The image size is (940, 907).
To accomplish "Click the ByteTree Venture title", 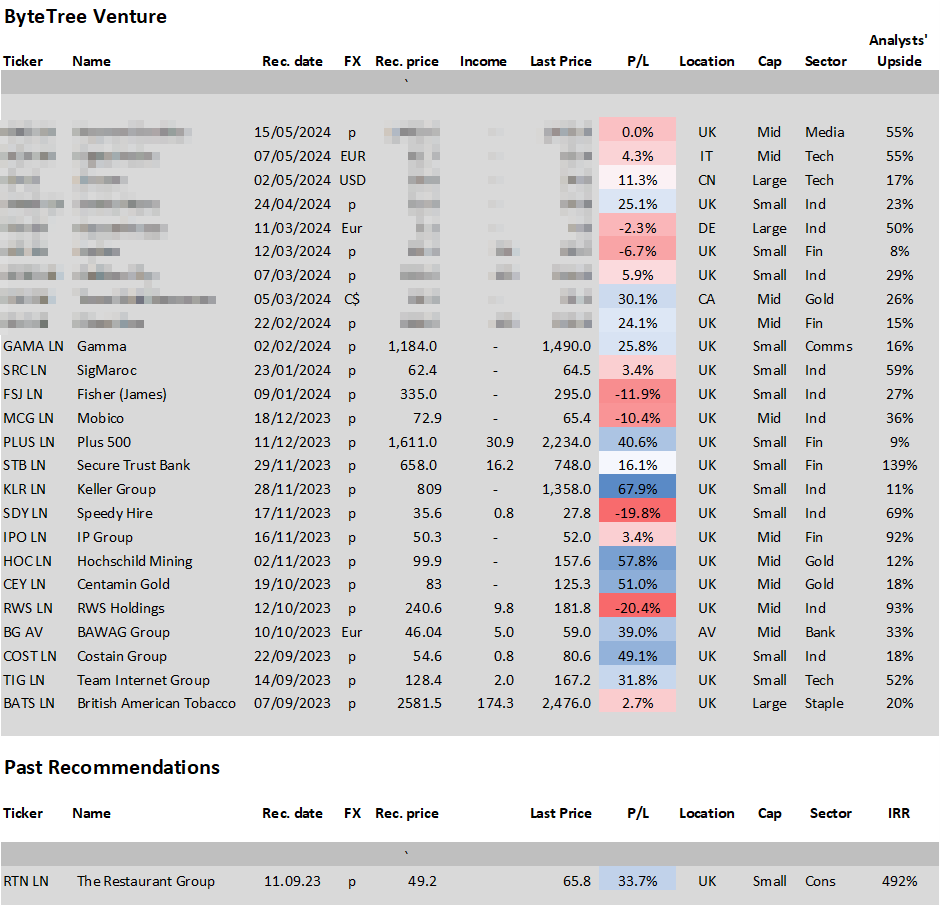I will [85, 17].
